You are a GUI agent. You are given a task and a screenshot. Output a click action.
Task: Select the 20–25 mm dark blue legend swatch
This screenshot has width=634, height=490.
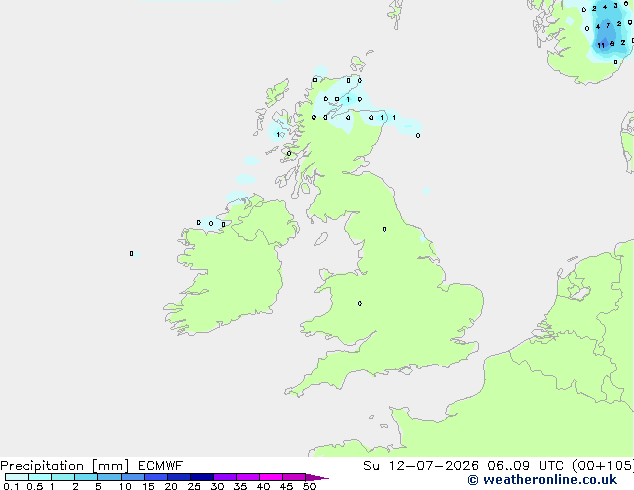point(179,477)
